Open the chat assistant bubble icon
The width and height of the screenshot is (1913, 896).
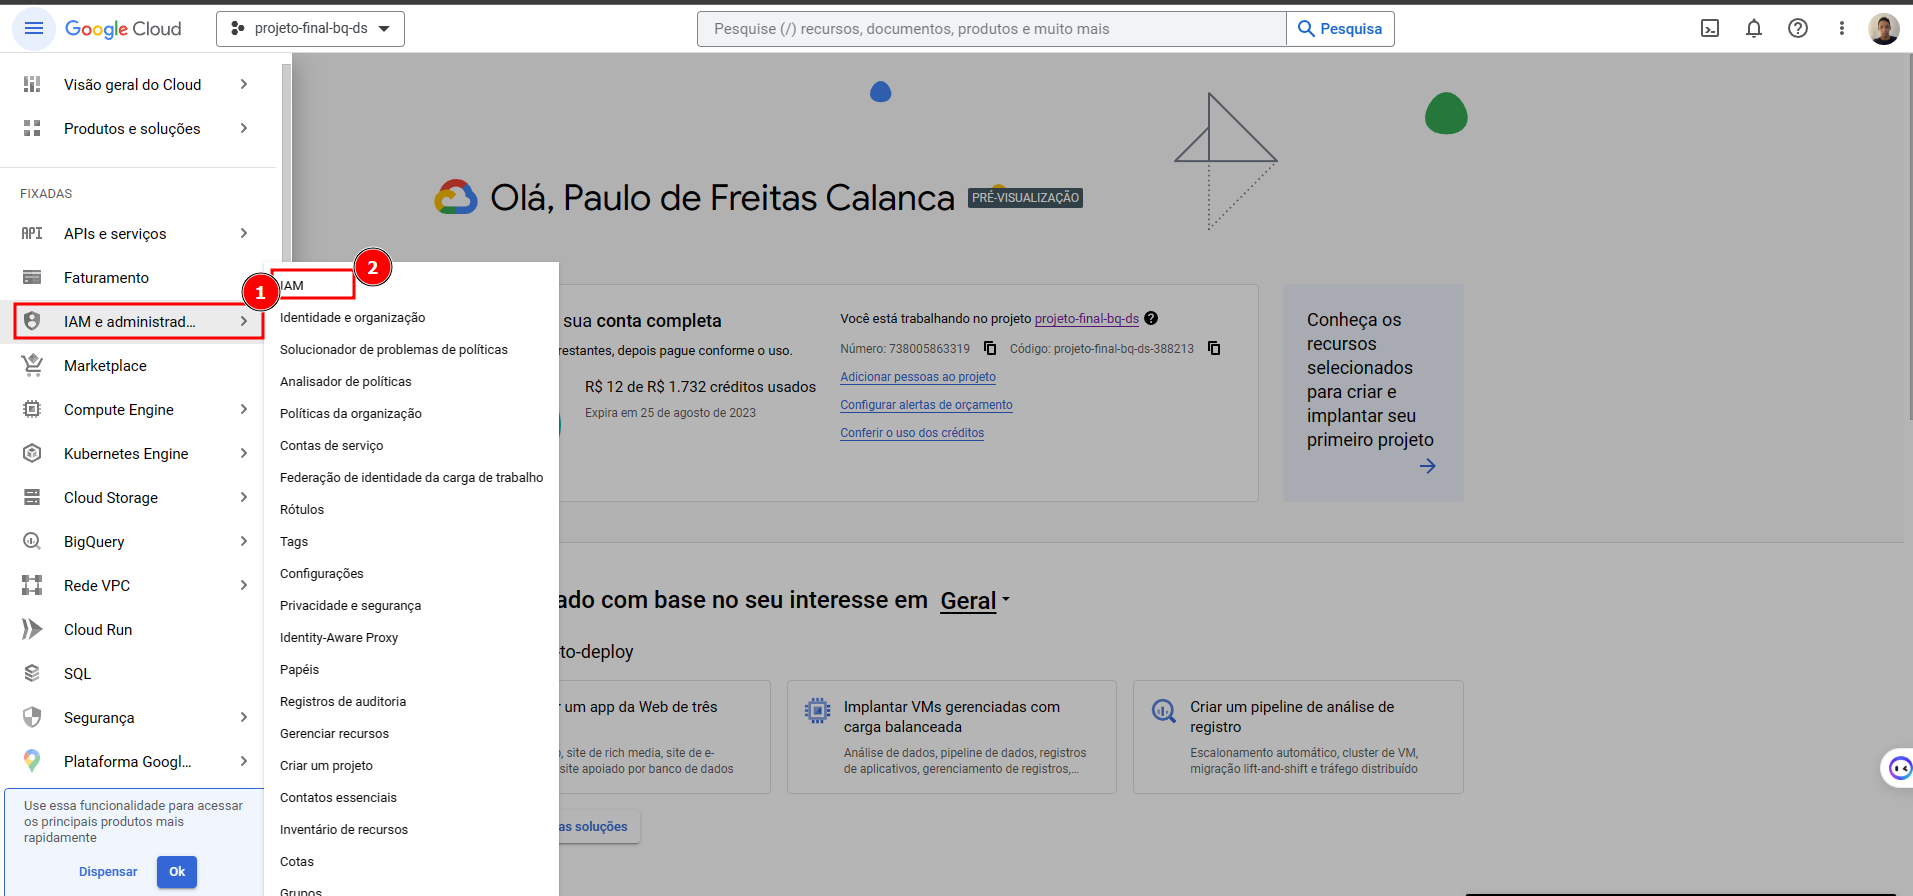coord(1900,768)
